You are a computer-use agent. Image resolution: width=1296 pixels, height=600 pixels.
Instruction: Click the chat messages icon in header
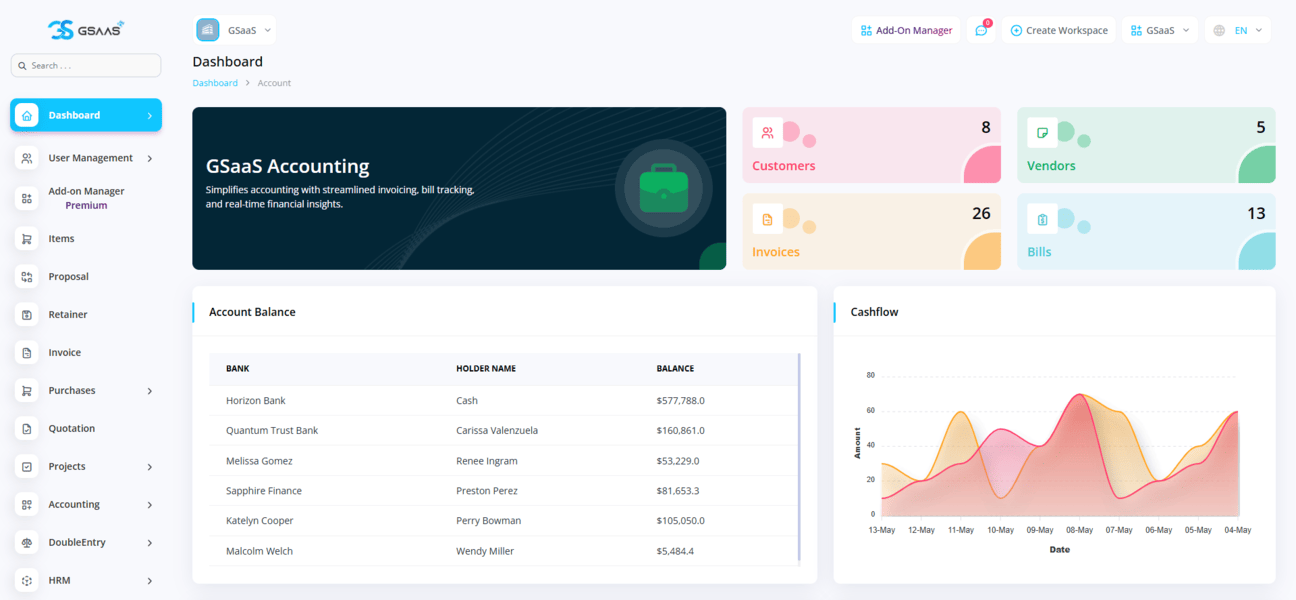[x=981, y=30]
